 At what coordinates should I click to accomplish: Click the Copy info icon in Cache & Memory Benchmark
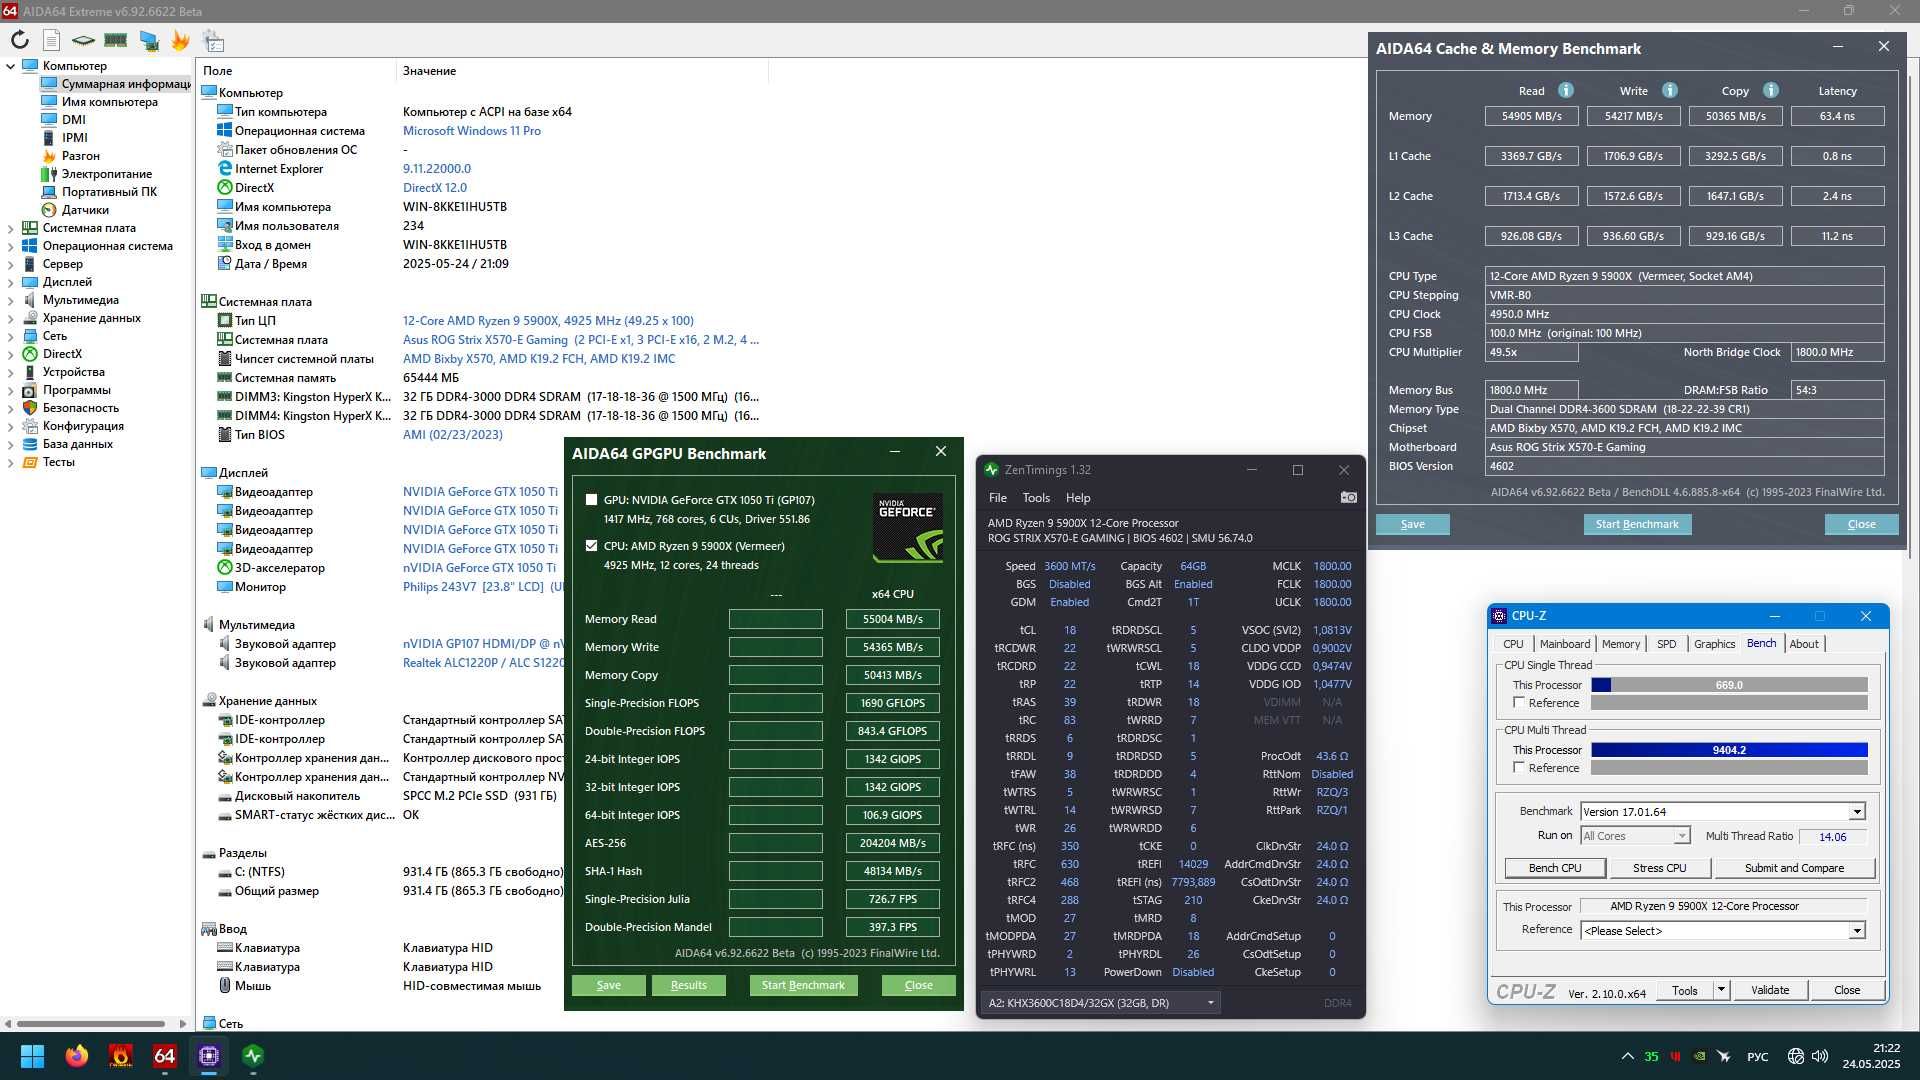tap(1771, 90)
